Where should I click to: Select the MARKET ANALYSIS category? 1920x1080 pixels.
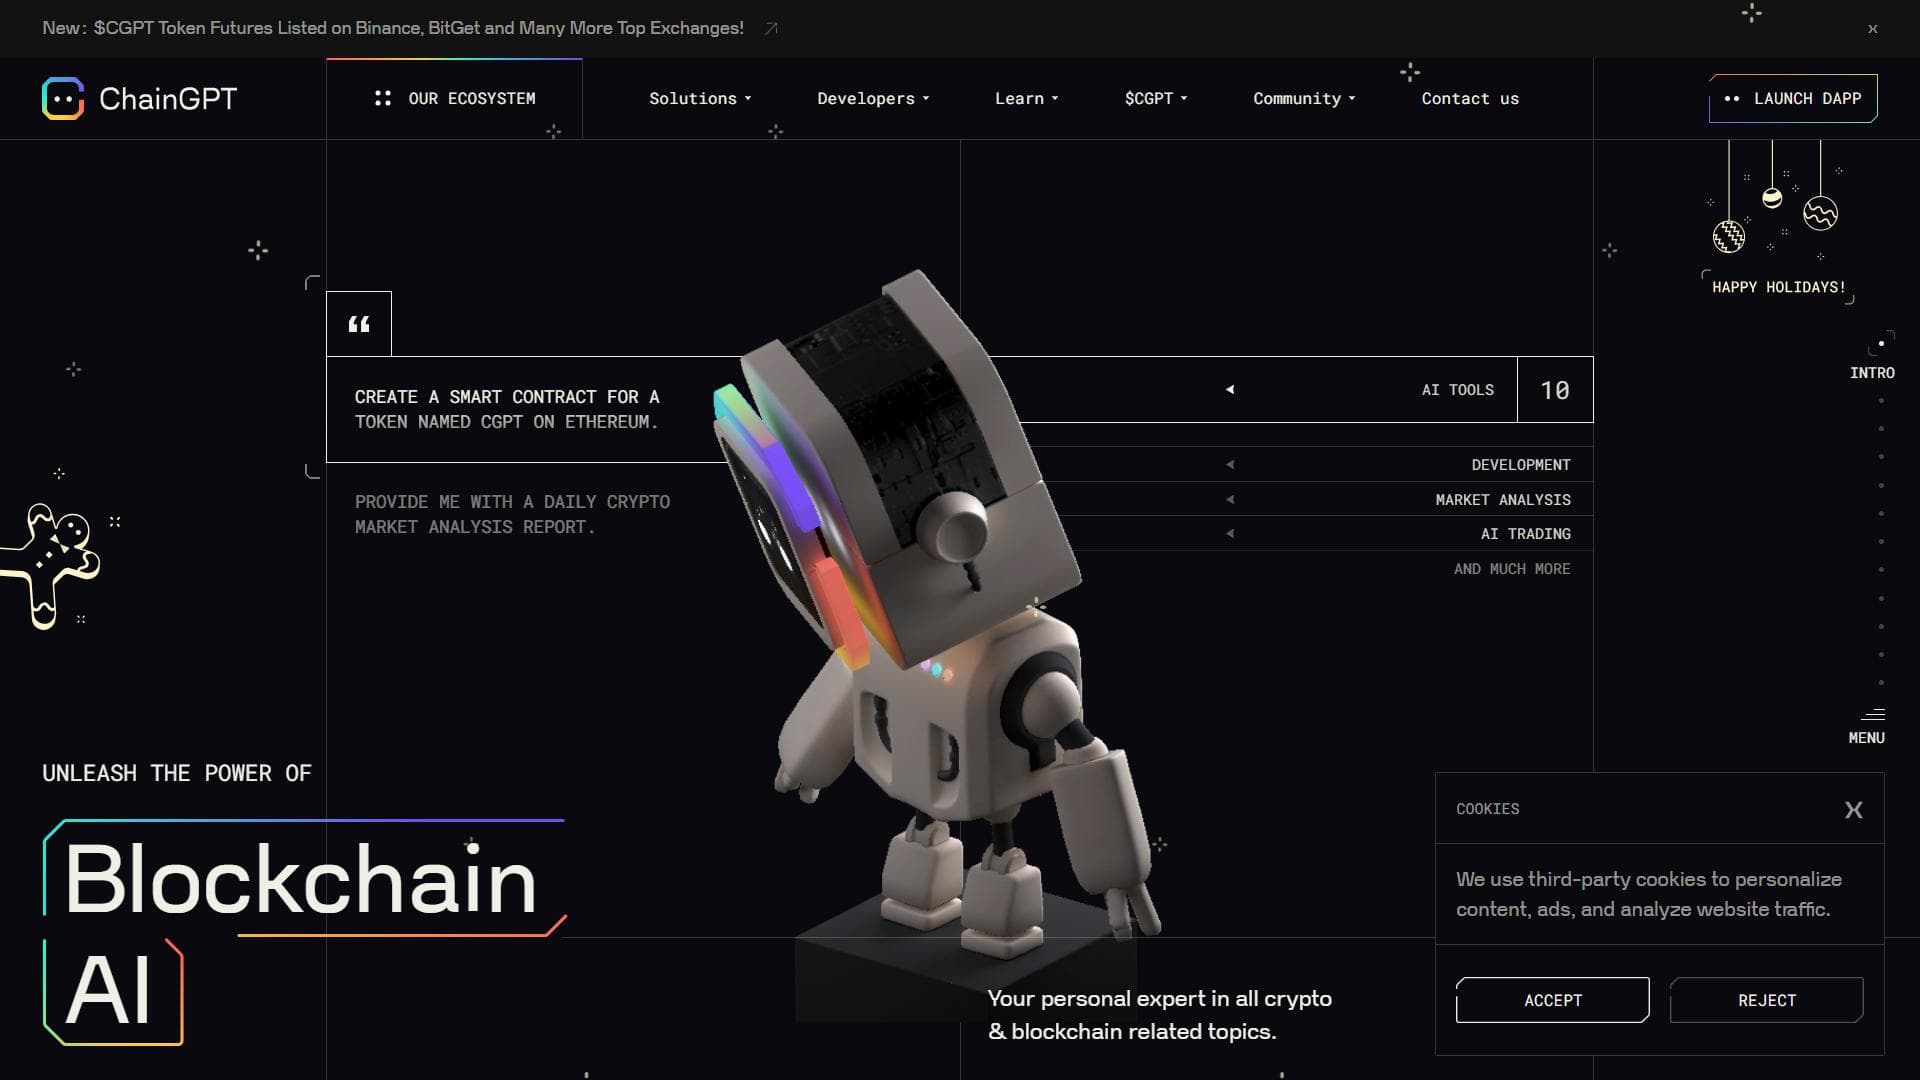[1503, 500]
